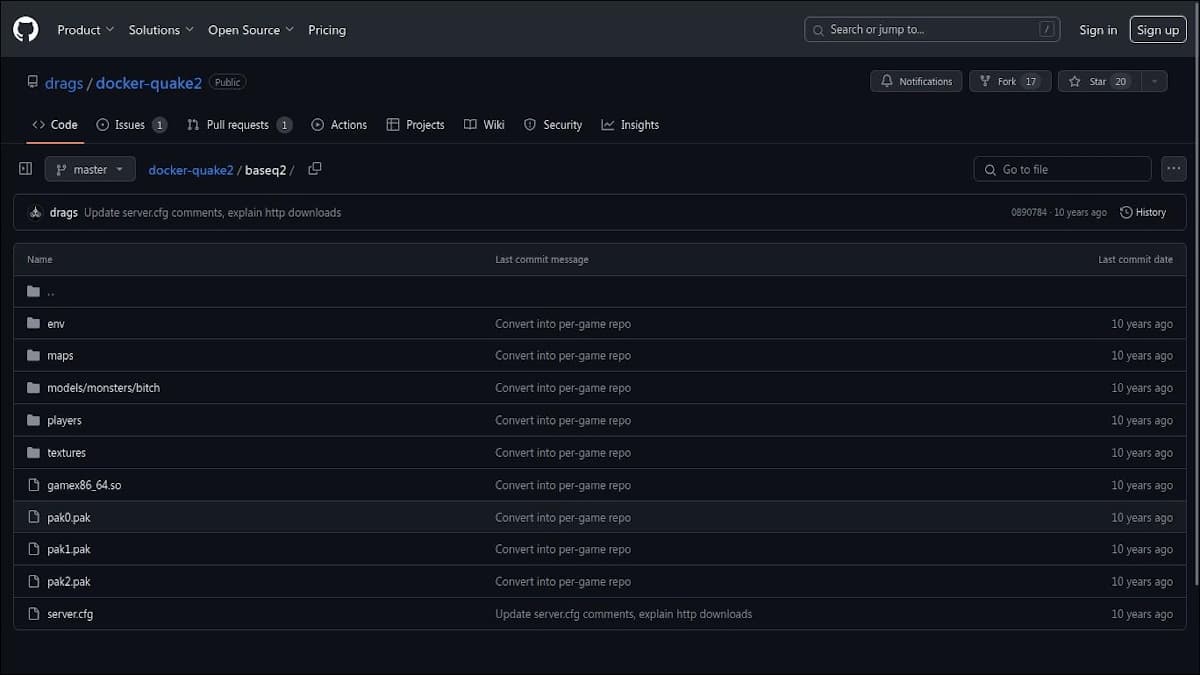Open the env folder
The height and width of the screenshot is (675, 1200).
(55, 324)
